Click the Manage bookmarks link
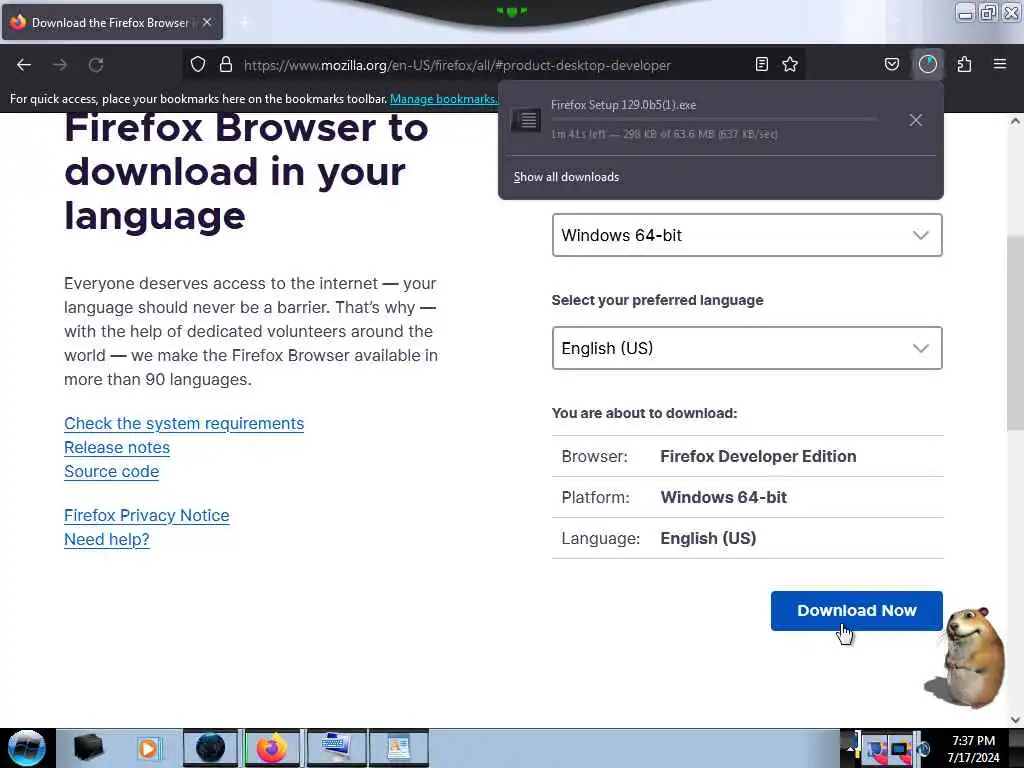The width and height of the screenshot is (1024, 768). tap(444, 99)
